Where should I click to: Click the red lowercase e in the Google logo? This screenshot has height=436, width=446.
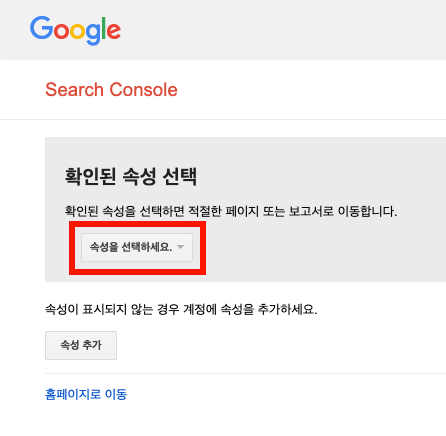point(114,31)
